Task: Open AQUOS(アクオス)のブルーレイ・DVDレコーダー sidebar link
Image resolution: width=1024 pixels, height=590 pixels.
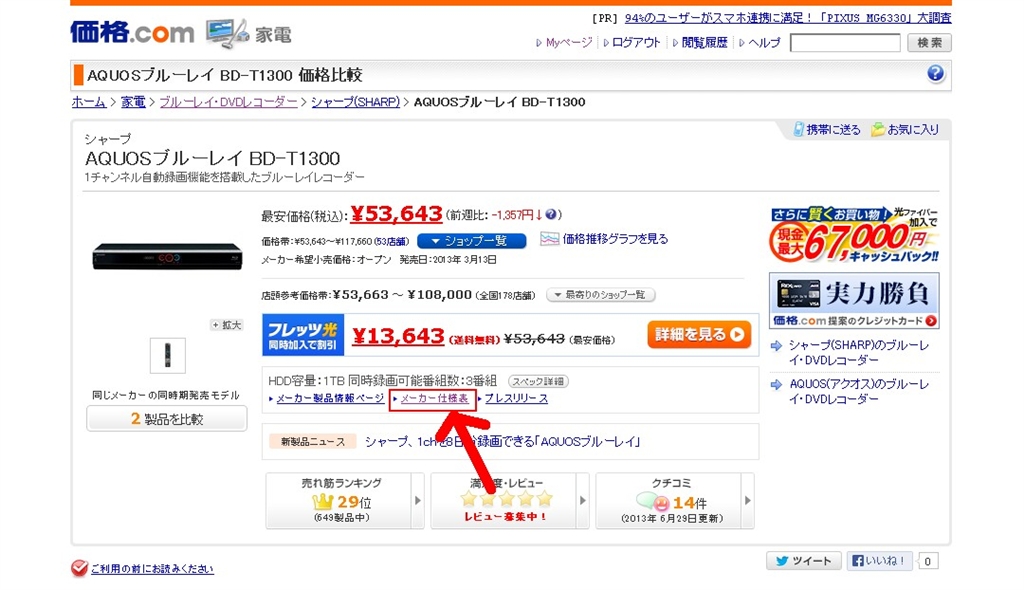Action: 859,391
